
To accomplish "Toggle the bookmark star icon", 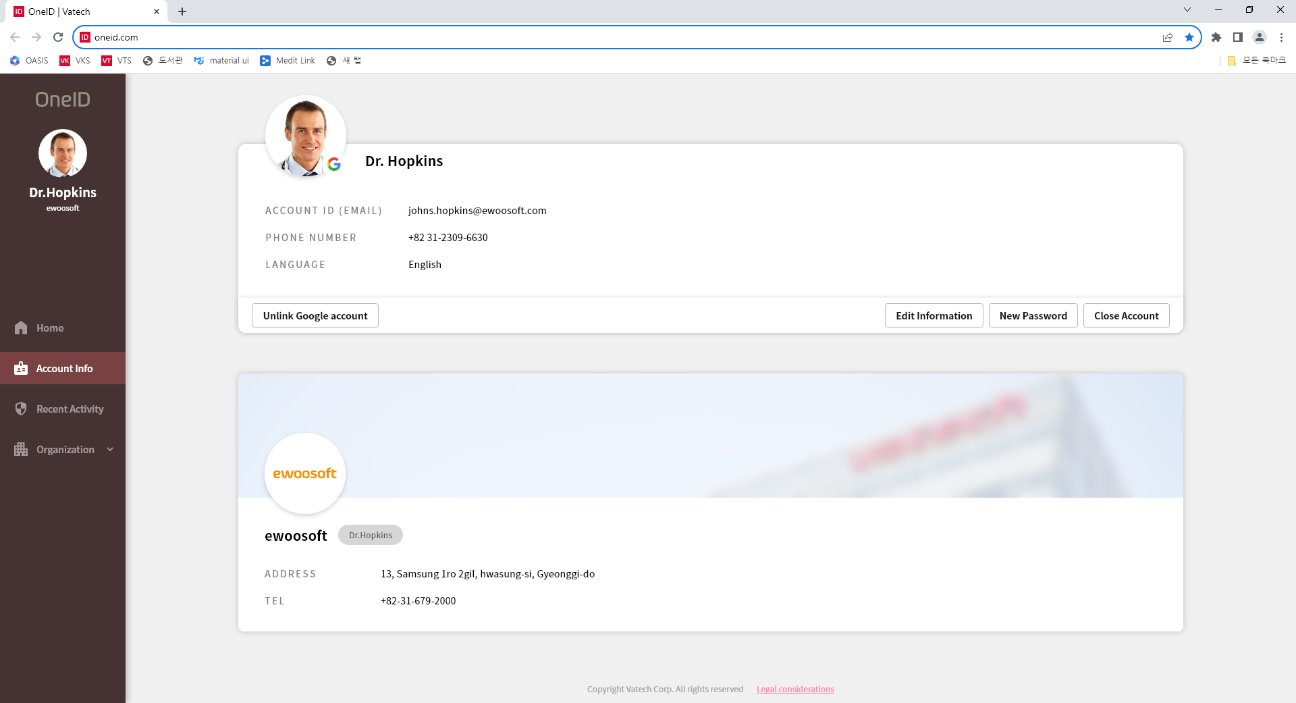I will click(1189, 37).
